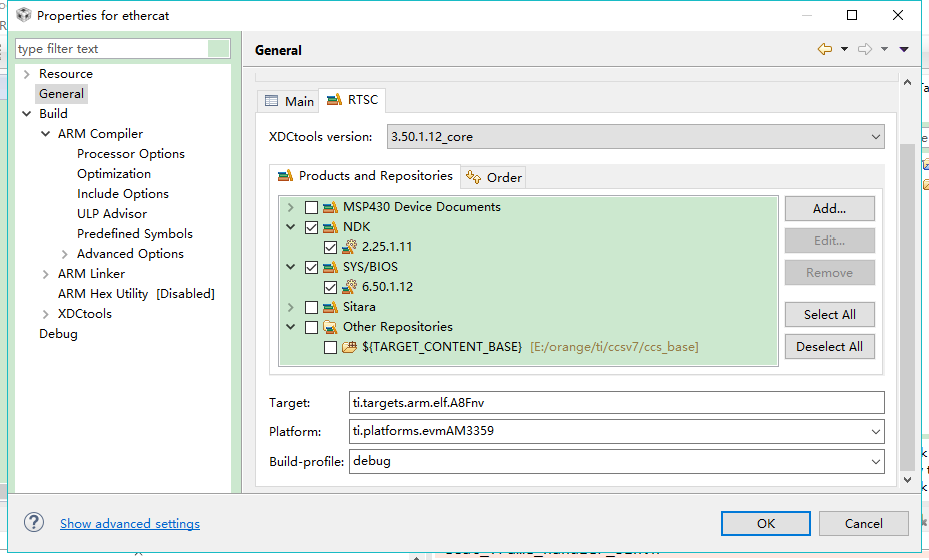Image resolution: width=929 pixels, height=560 pixels.
Task: Open the XDCtools version dropdown
Action: pos(876,137)
